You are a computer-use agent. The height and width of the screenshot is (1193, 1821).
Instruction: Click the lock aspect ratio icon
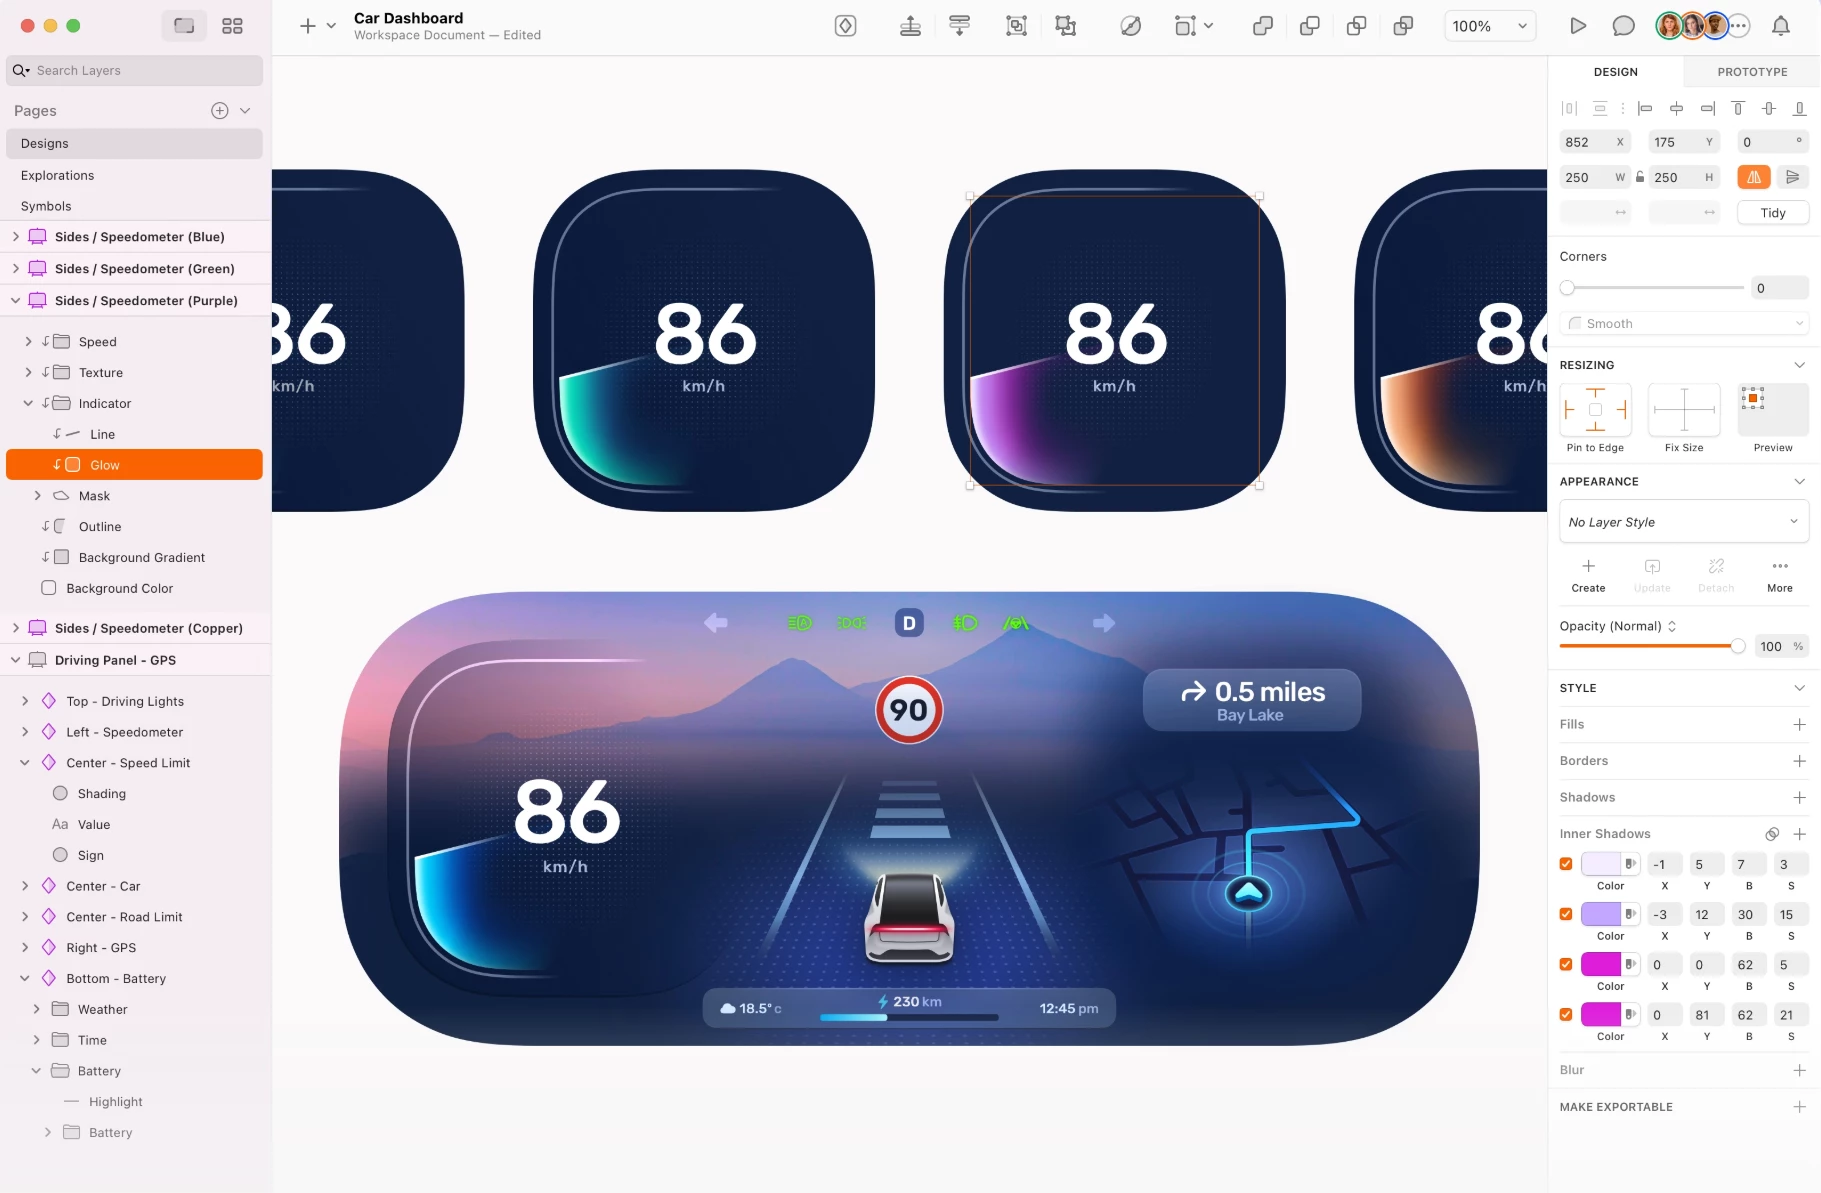[x=1640, y=177]
